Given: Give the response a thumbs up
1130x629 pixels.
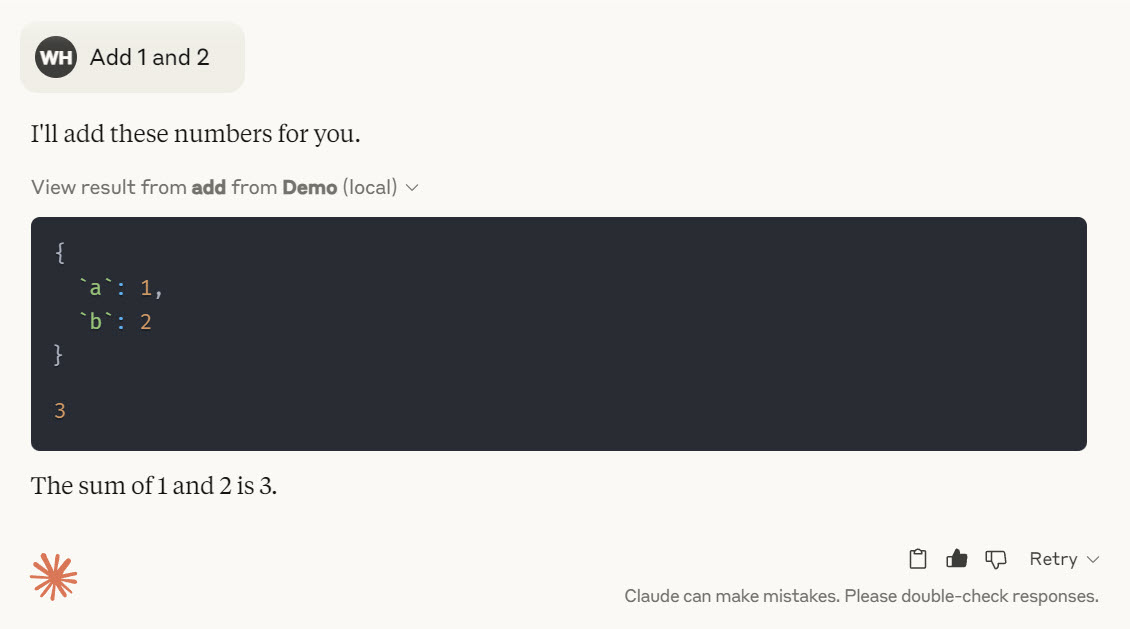Looking at the screenshot, I should (x=956, y=558).
